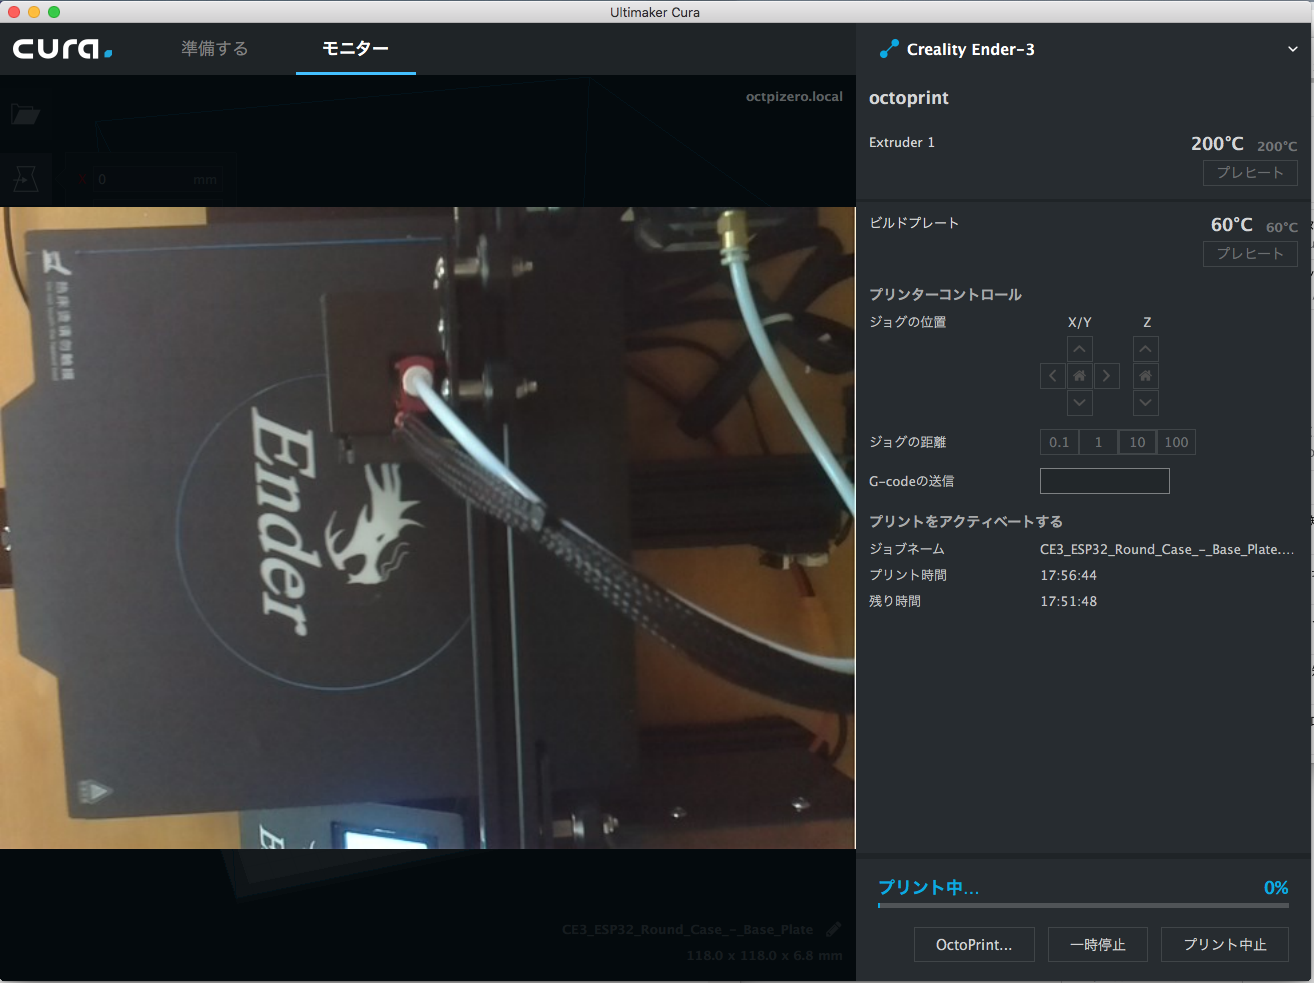Switch to the 準備する tab
Screen dimensions: 1314x983
click(214, 47)
